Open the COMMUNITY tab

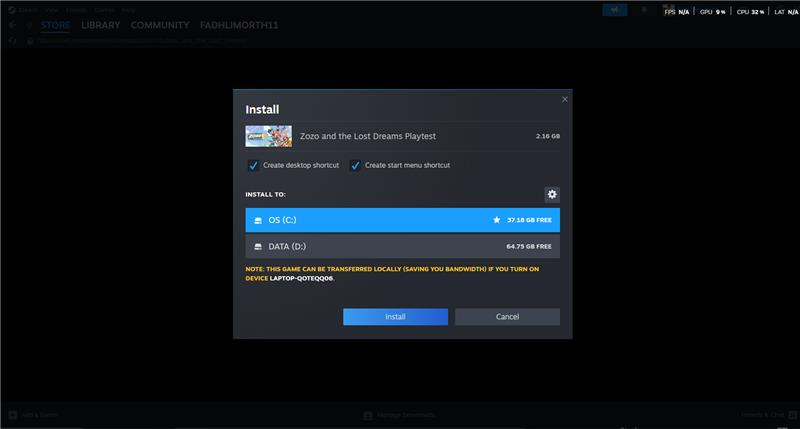click(x=160, y=24)
